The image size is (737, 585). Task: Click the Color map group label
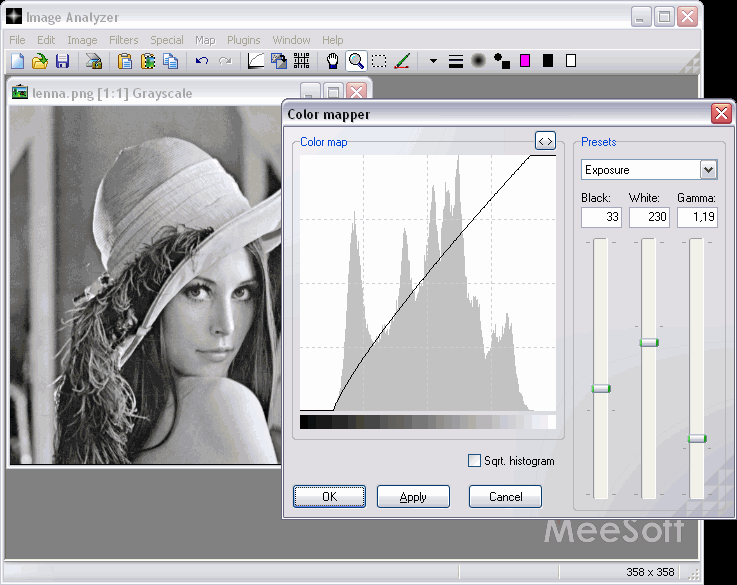tap(323, 142)
